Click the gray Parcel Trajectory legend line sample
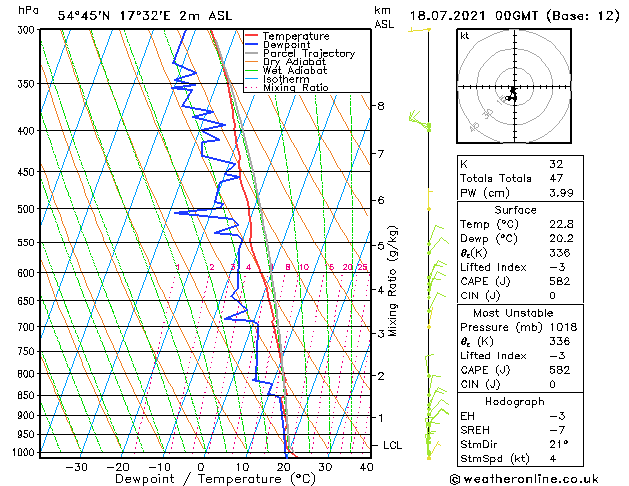 251,53
